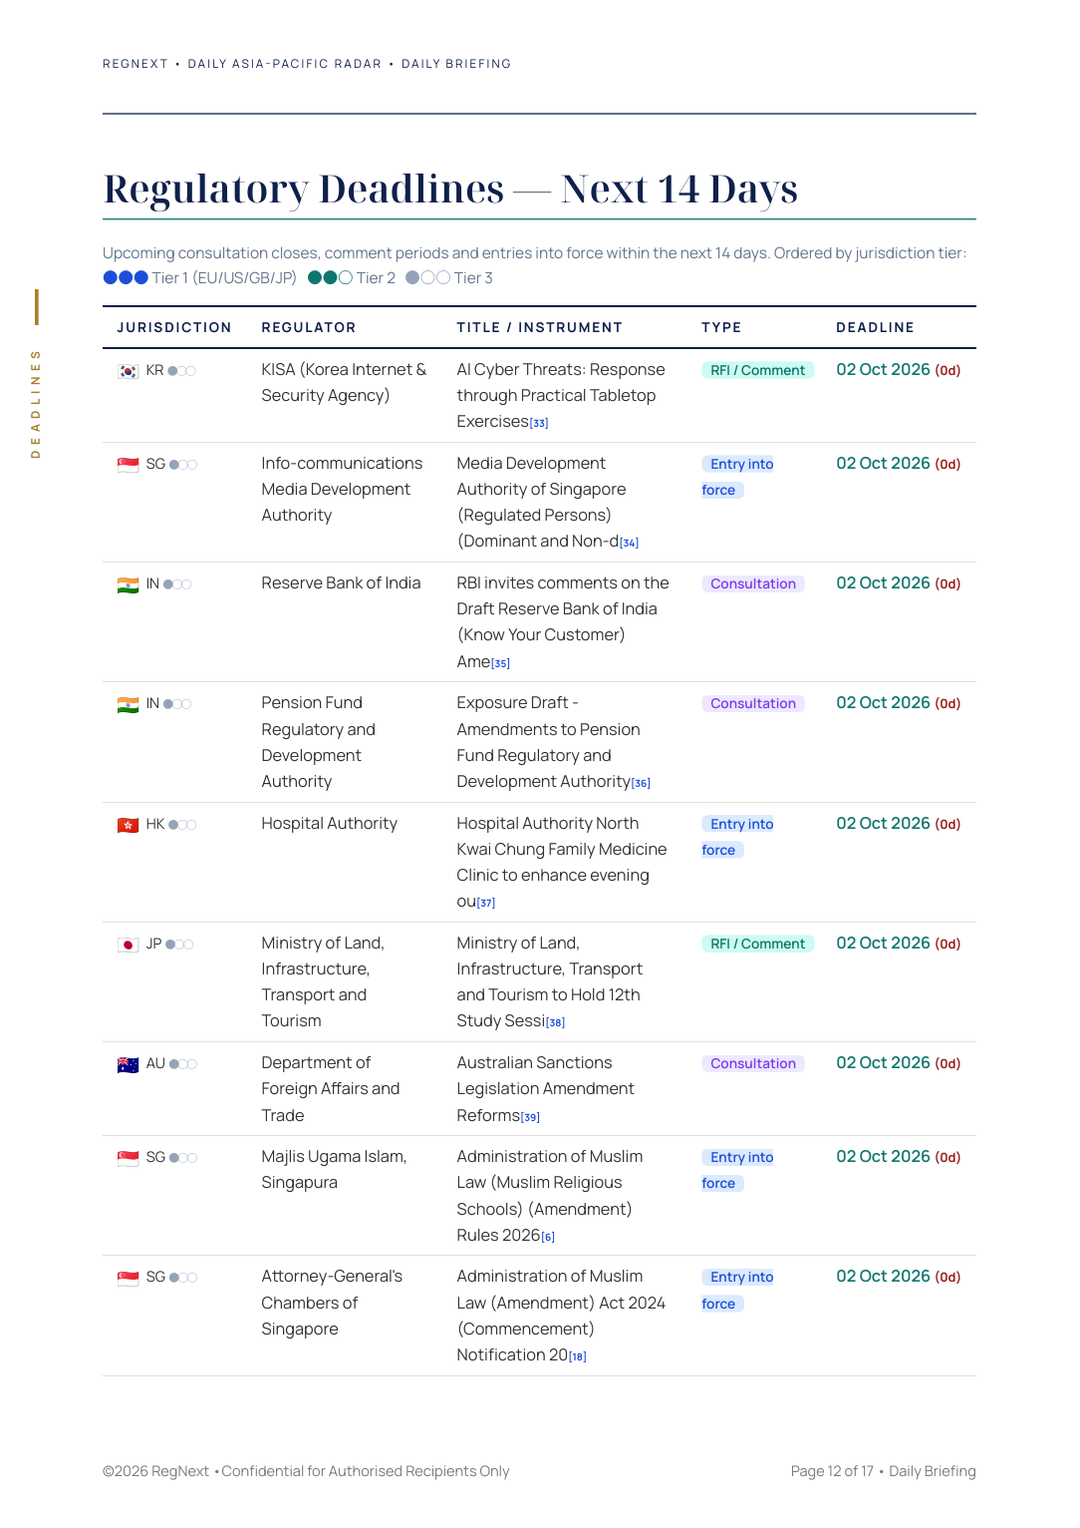
Task: Open footnote reference [33]
Action: point(539,423)
